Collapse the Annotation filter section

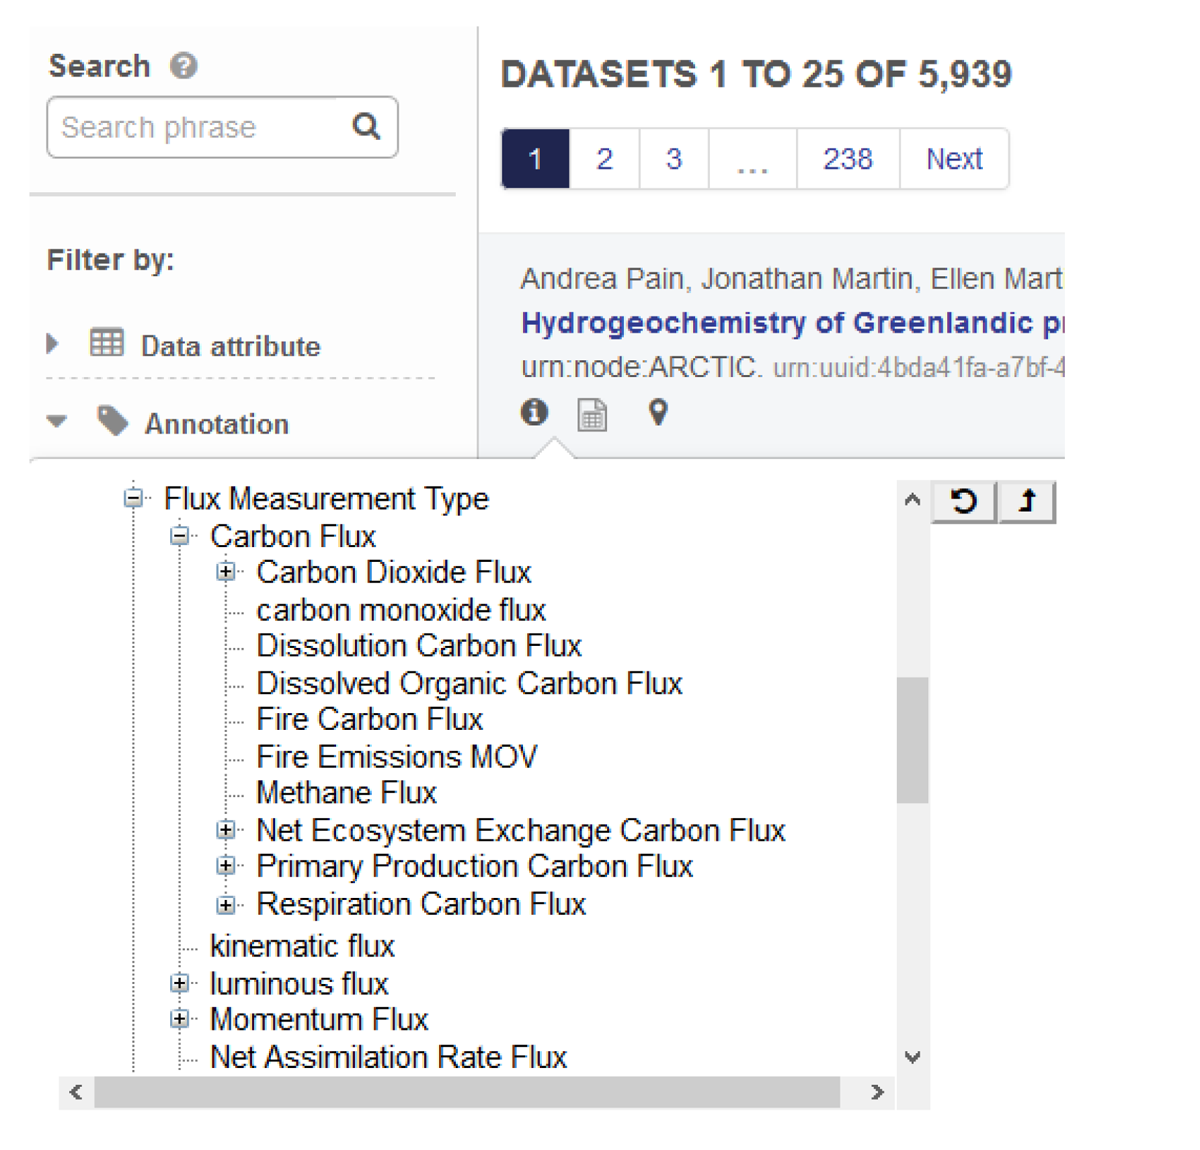57,422
